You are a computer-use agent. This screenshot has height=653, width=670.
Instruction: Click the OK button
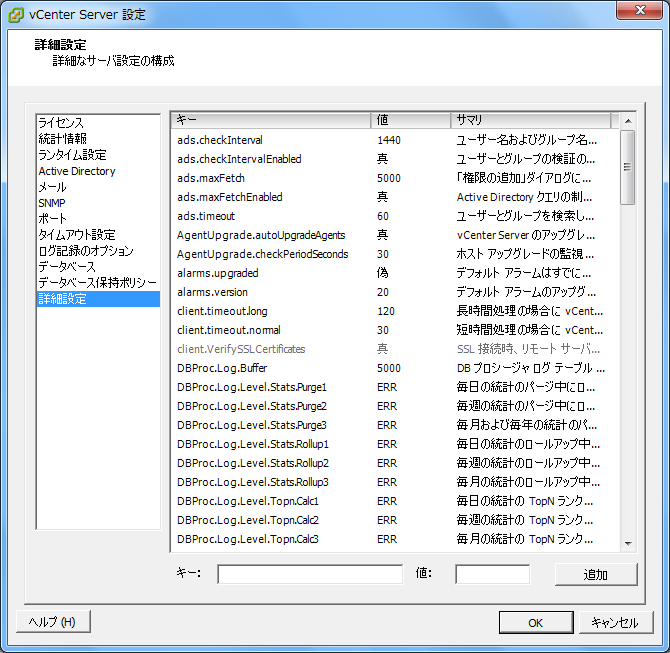(536, 623)
